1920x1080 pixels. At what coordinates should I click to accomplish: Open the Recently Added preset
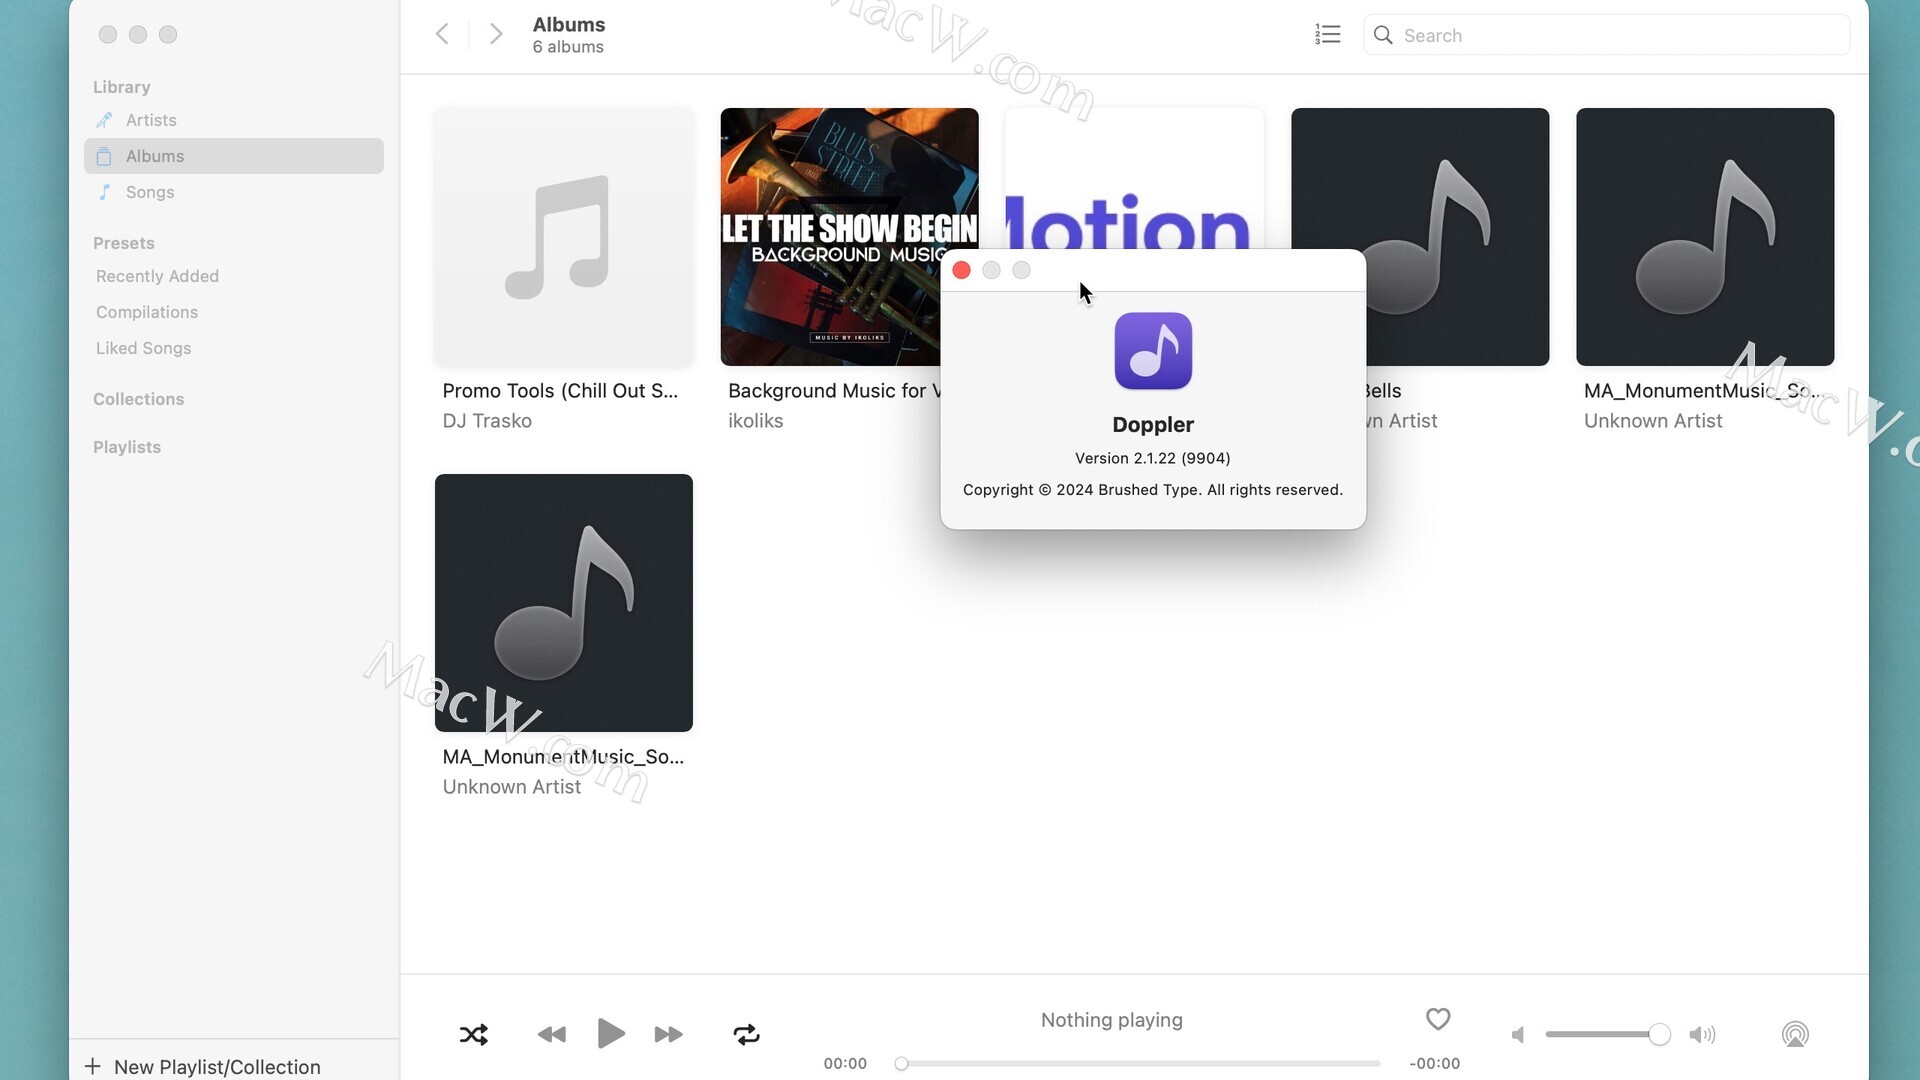(x=157, y=276)
